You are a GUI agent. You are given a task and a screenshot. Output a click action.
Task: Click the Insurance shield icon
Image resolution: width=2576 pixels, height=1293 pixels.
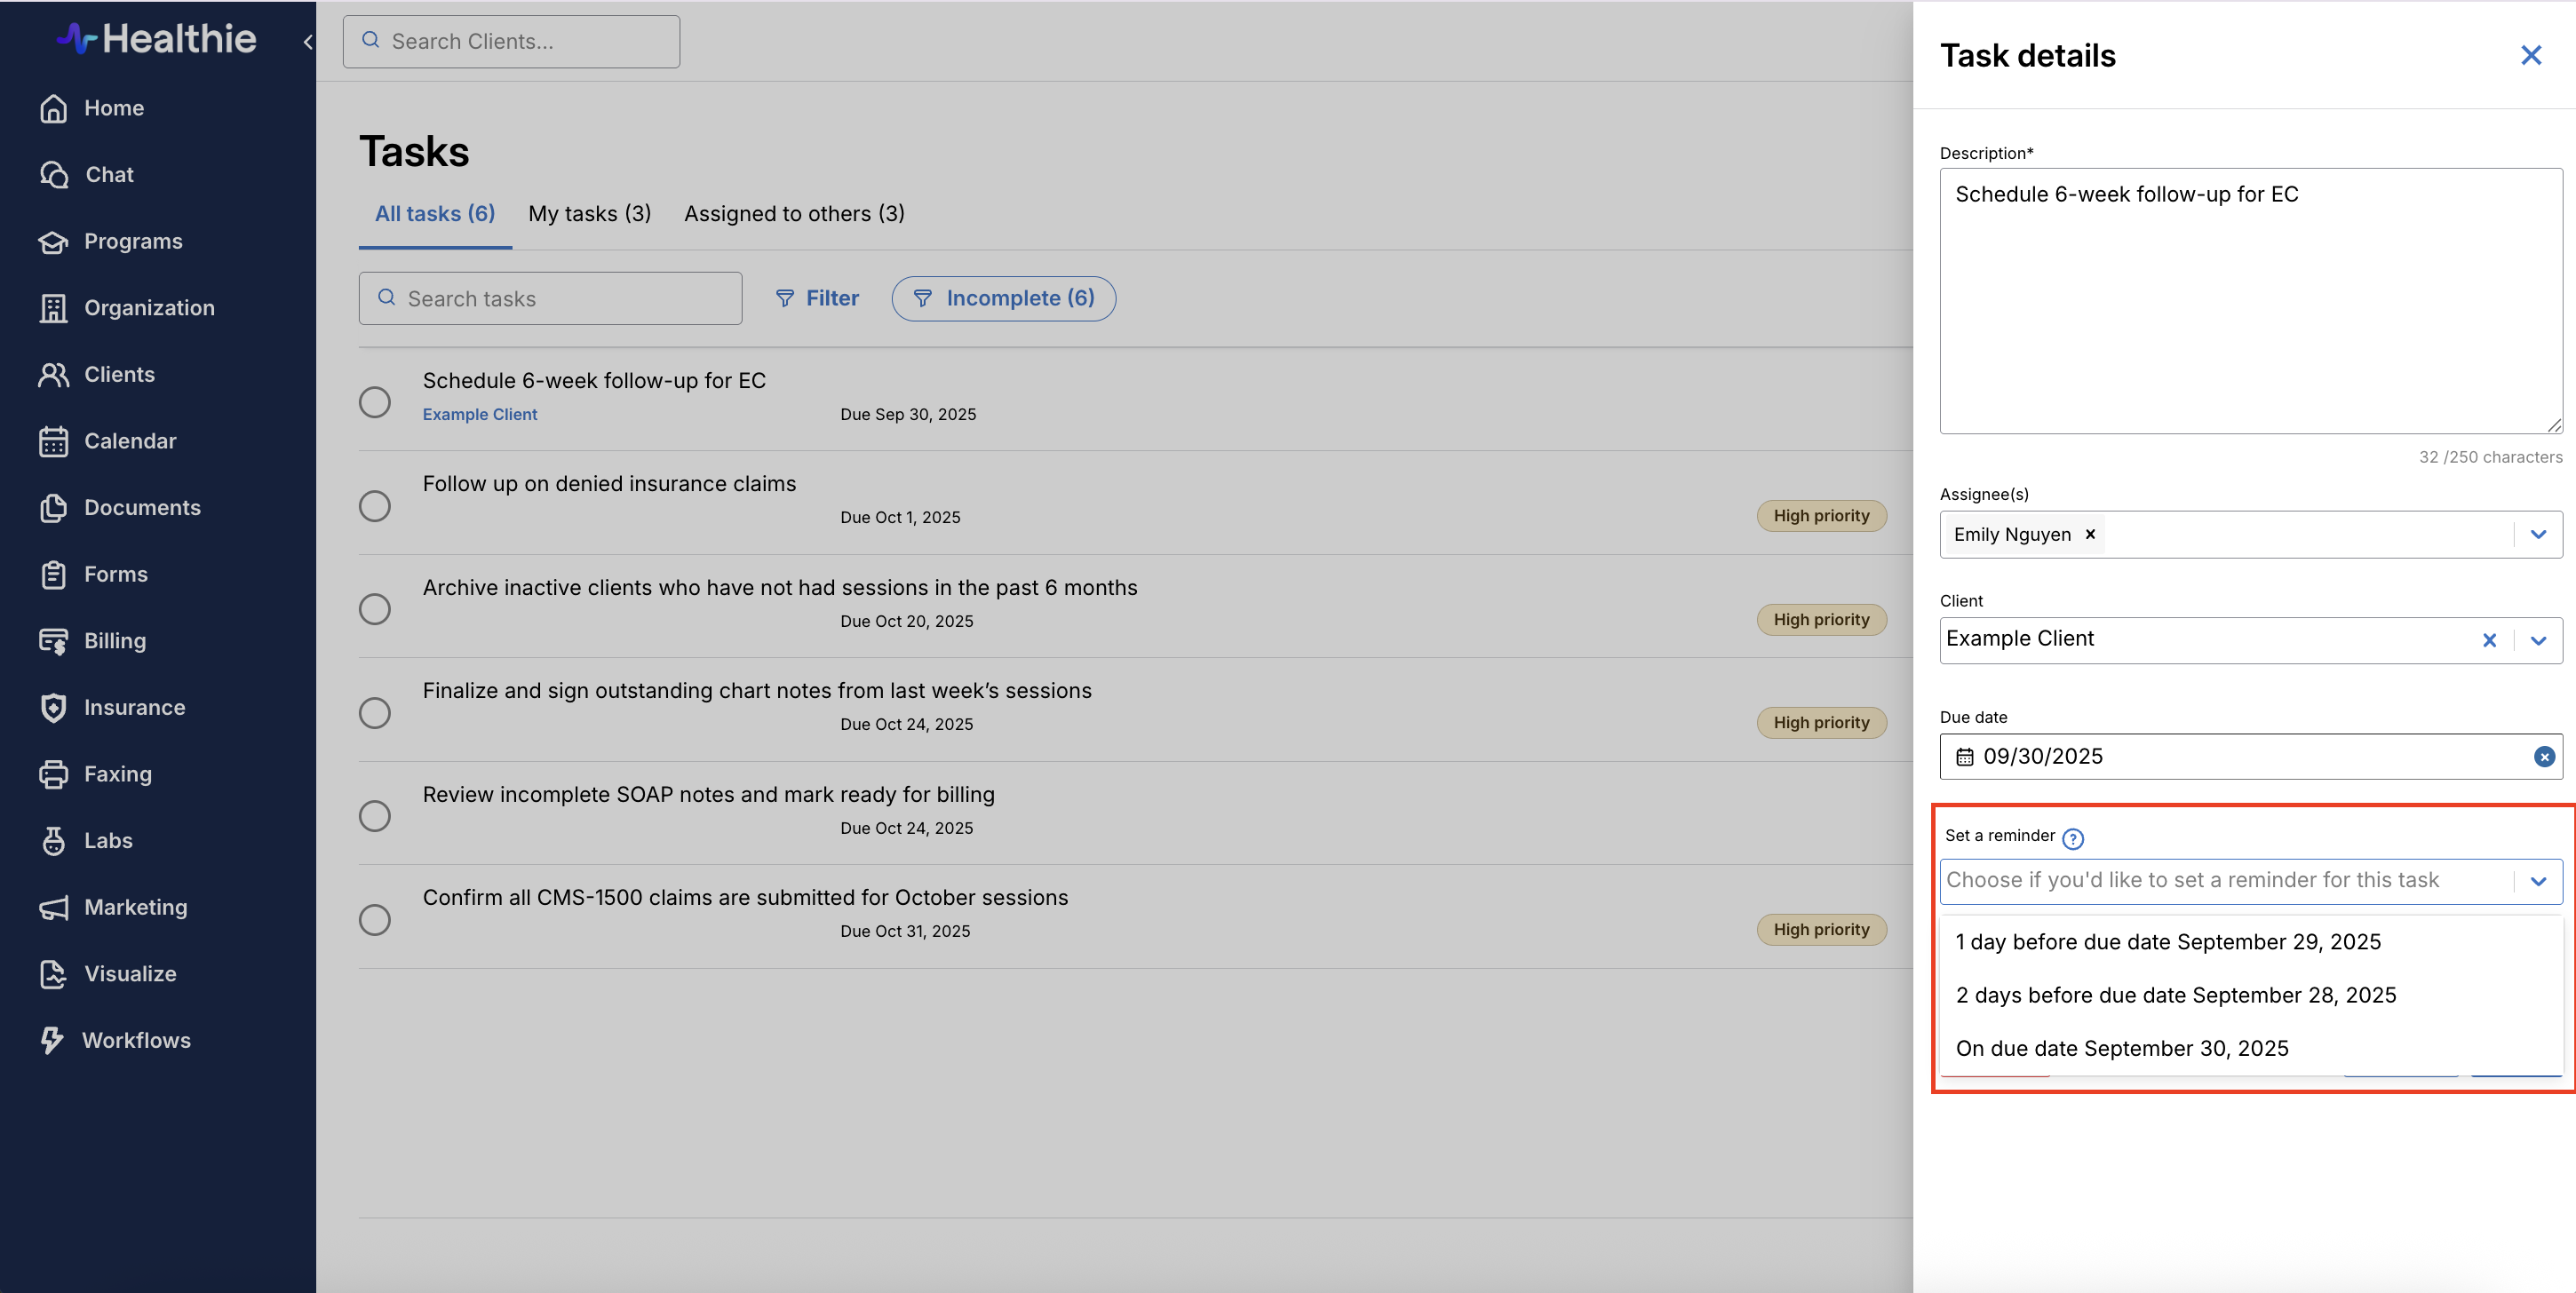coord(54,708)
